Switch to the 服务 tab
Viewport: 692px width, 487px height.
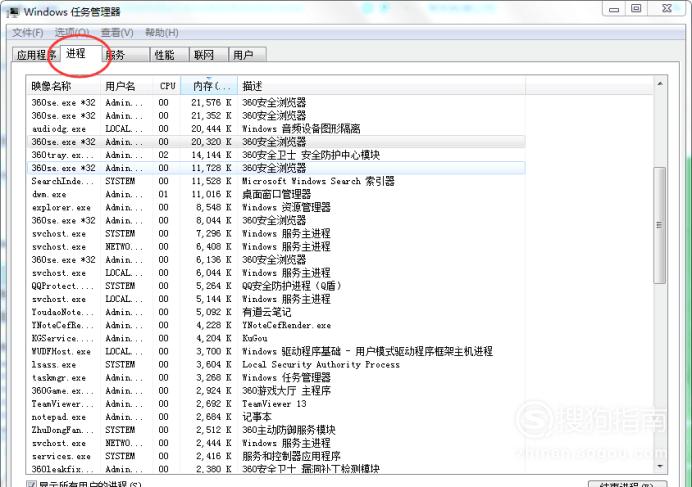tap(126, 55)
